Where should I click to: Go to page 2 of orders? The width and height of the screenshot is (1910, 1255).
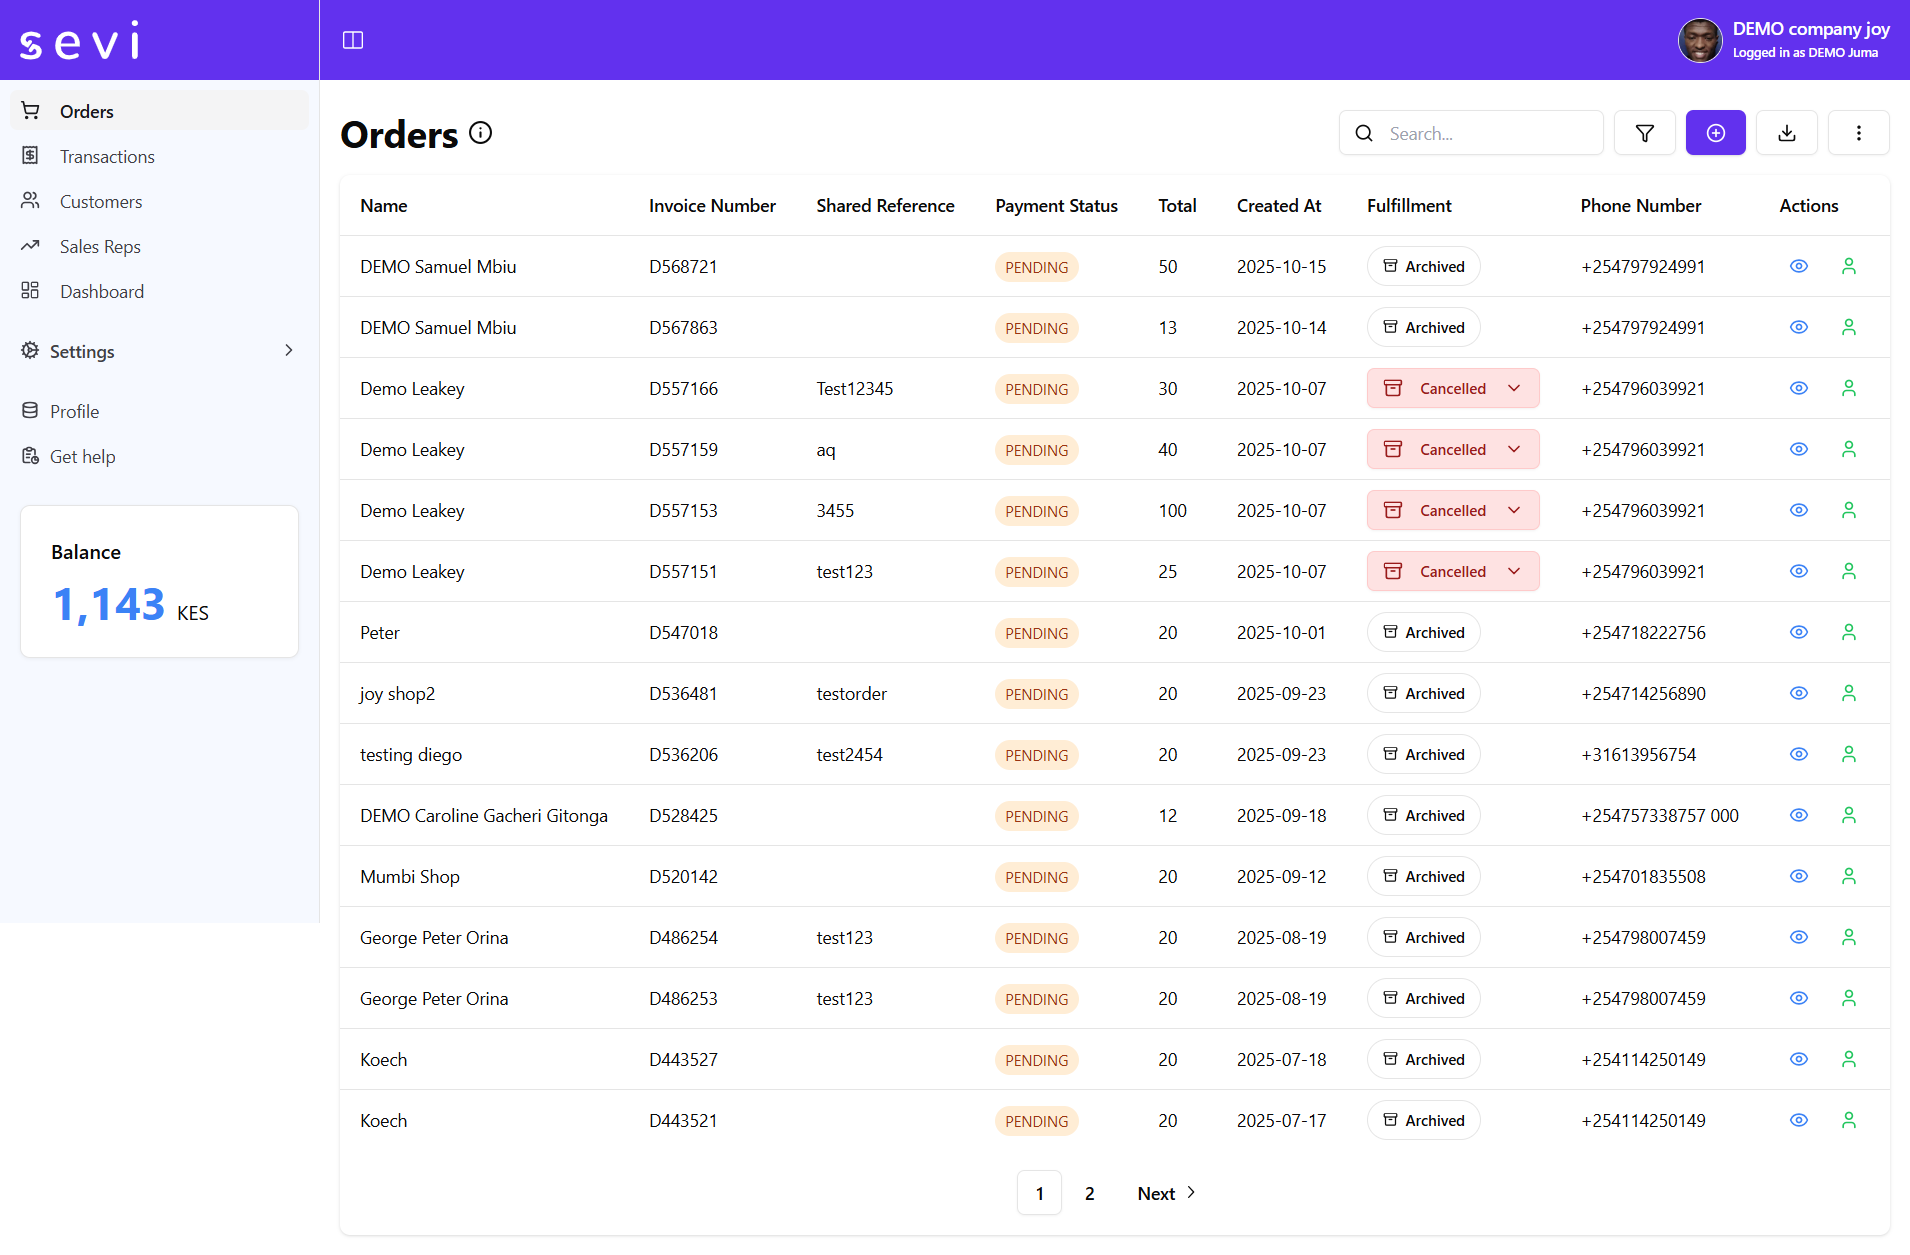pos(1089,1192)
